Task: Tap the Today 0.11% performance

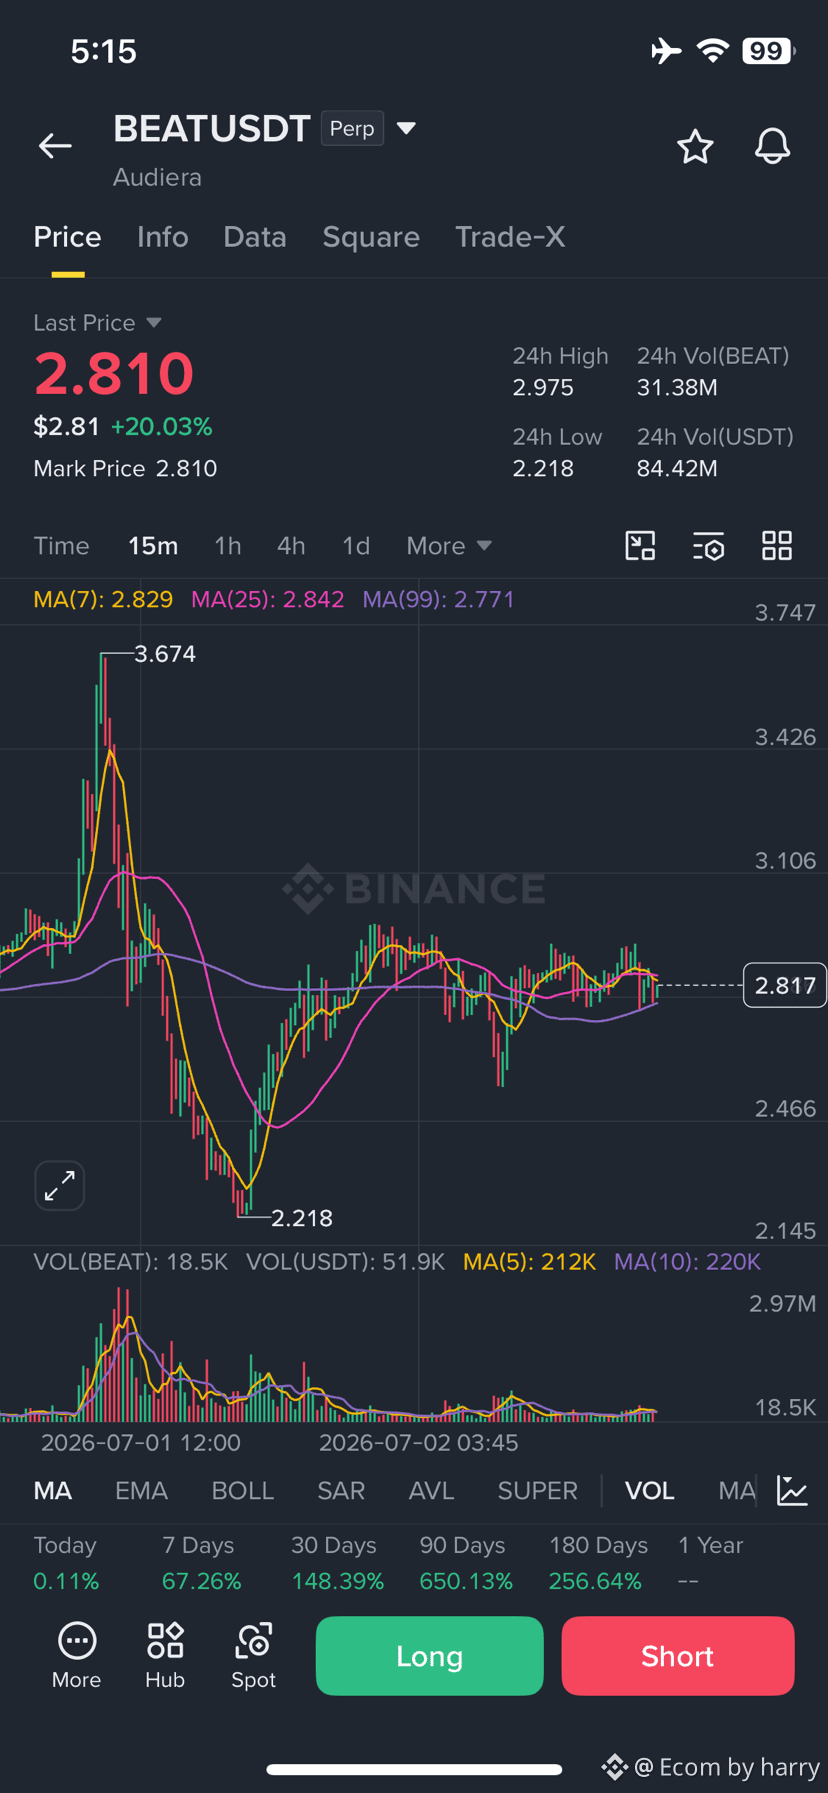Action: [x=66, y=1563]
